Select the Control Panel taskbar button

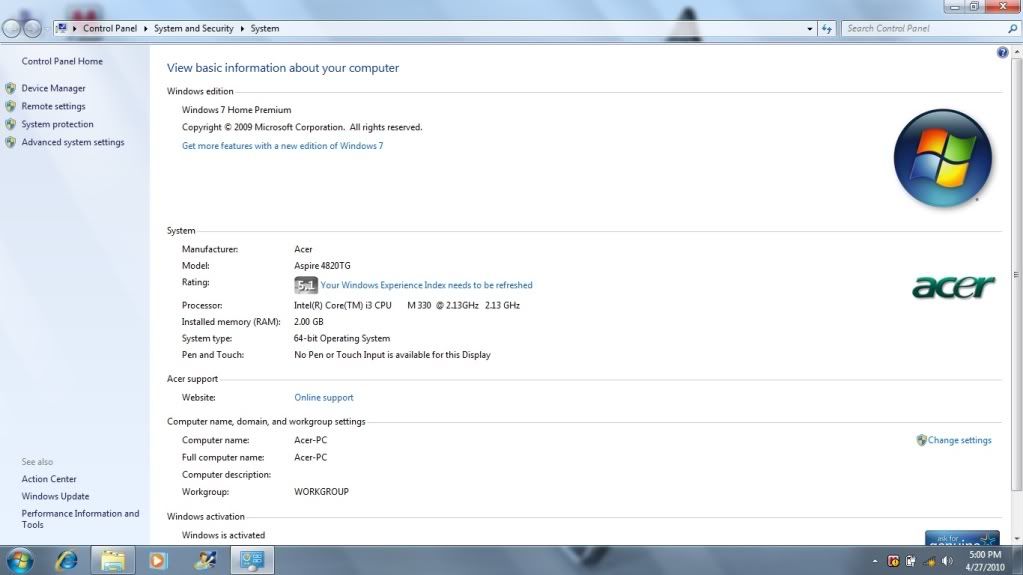(x=252, y=560)
